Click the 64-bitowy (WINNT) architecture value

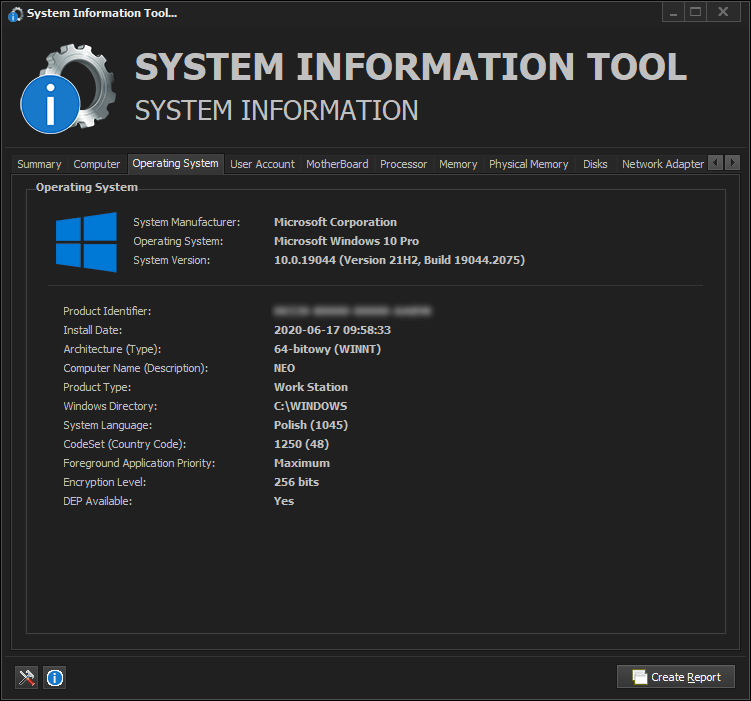[328, 349]
